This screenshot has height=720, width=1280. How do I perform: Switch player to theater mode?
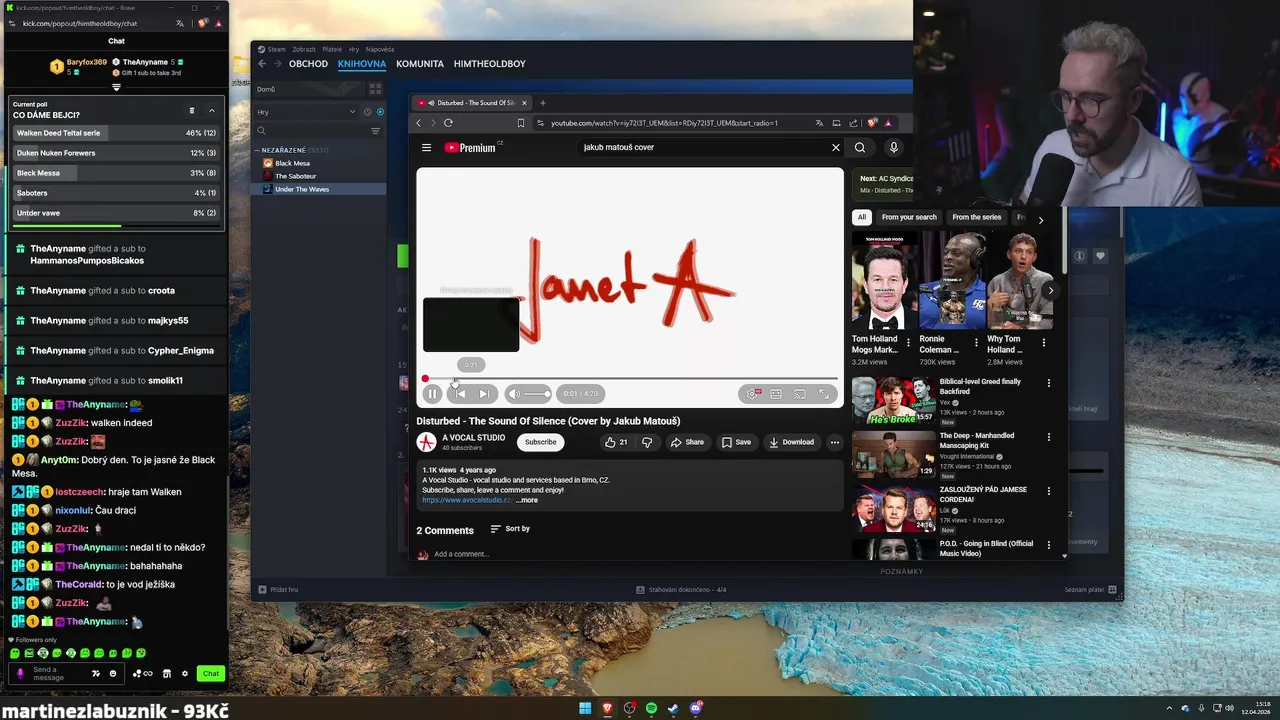click(x=776, y=394)
